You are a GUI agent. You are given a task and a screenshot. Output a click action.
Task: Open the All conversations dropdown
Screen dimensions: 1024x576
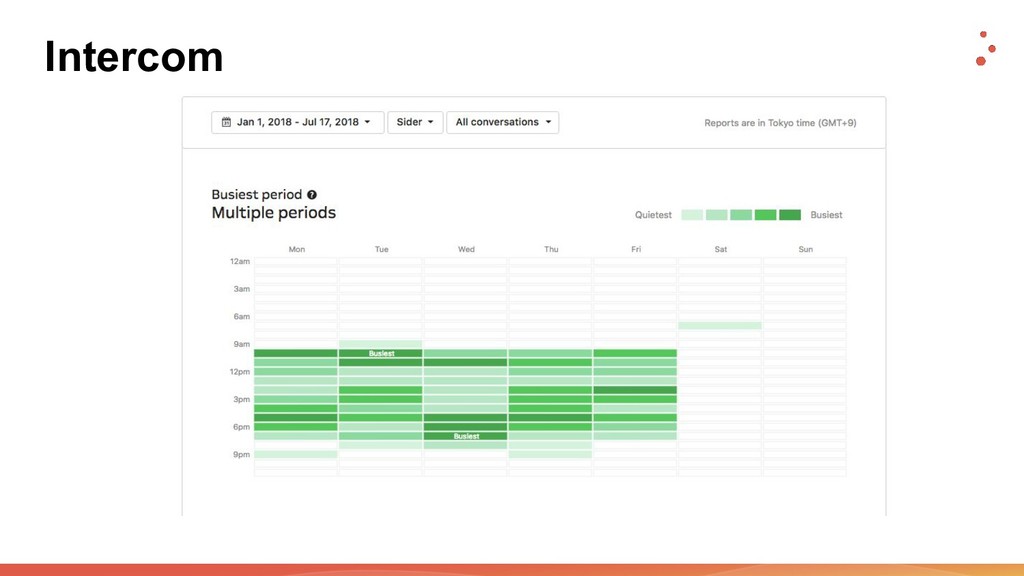[502, 122]
